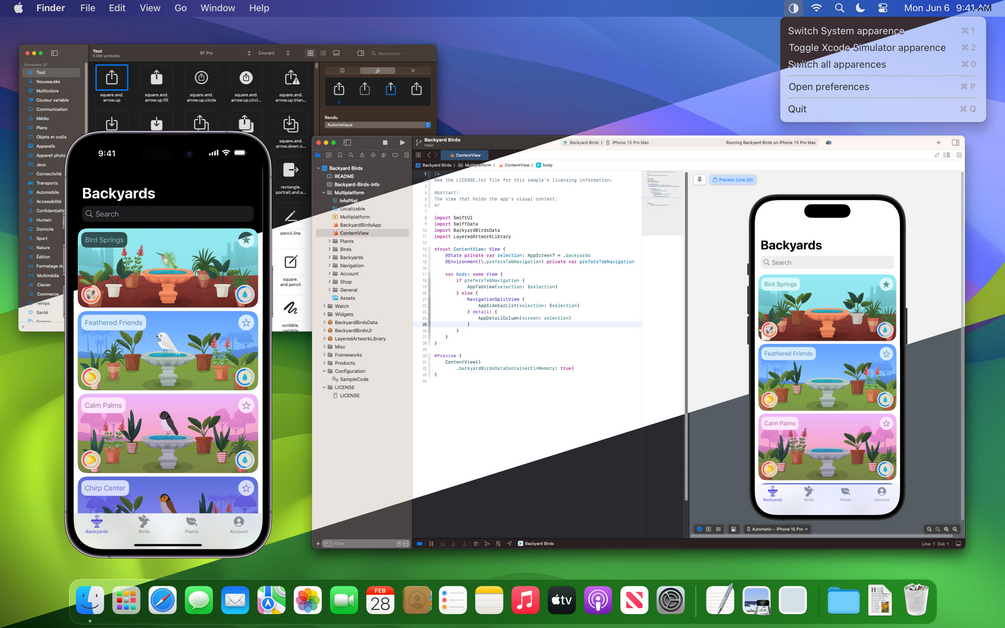Open the Automatique rendering dropdown in SF Symbols

(x=378, y=125)
